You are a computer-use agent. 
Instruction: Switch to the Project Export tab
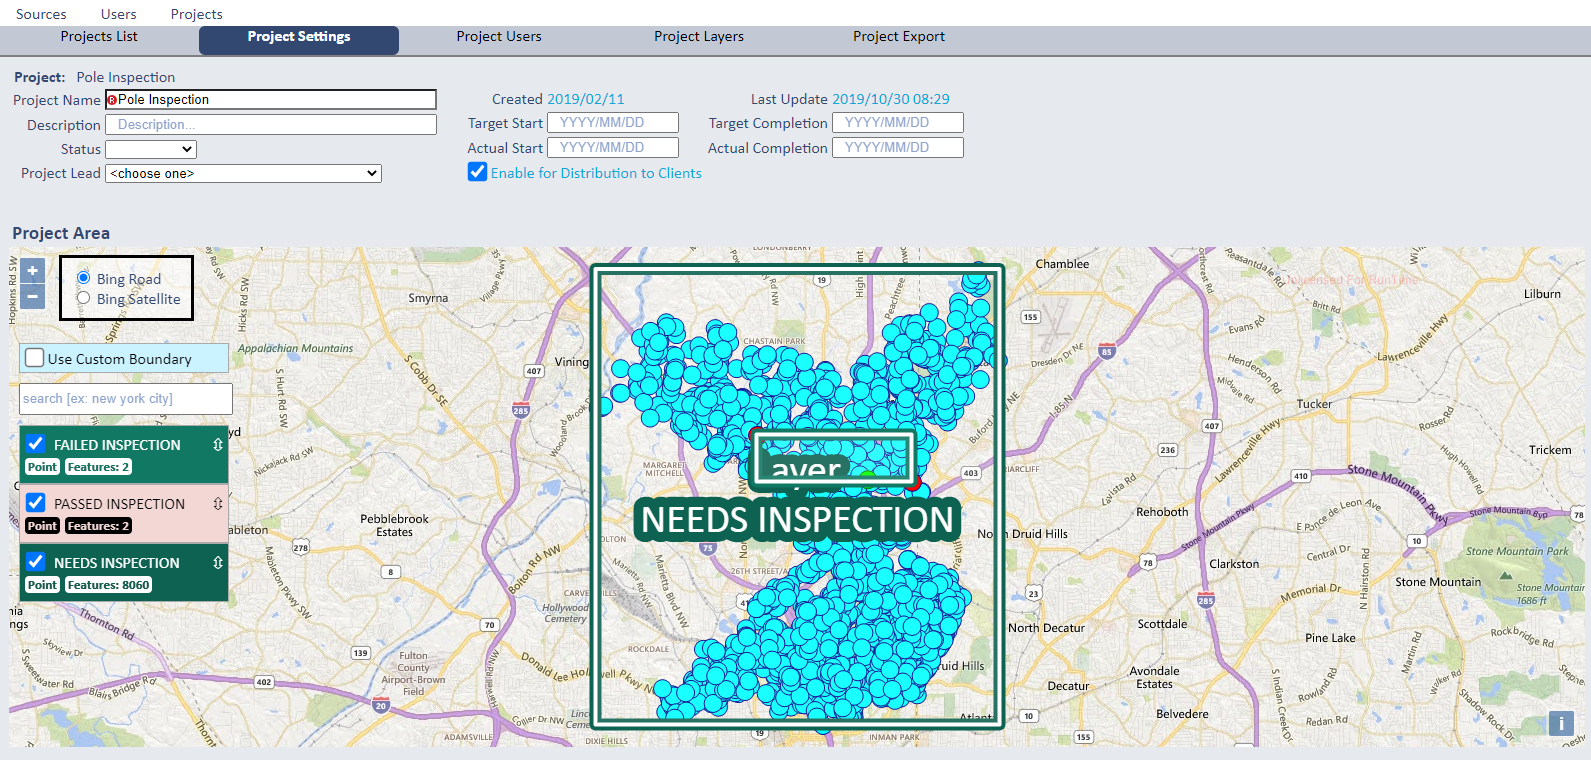click(899, 37)
